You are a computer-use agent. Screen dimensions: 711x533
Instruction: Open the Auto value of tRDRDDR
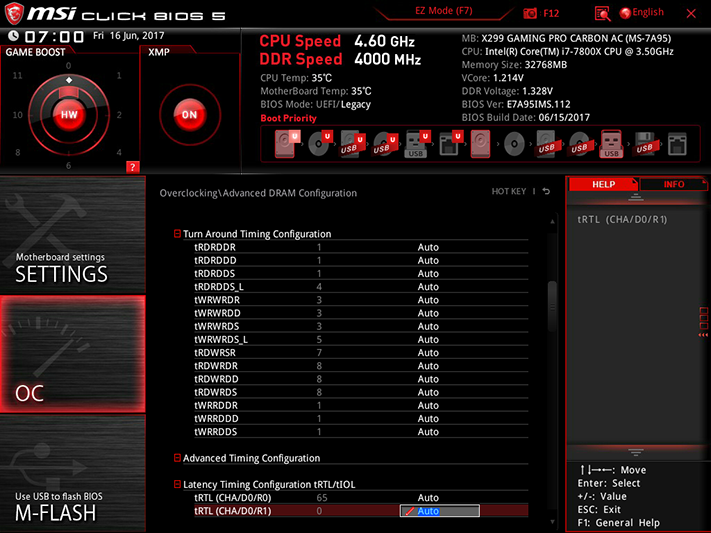tap(428, 247)
